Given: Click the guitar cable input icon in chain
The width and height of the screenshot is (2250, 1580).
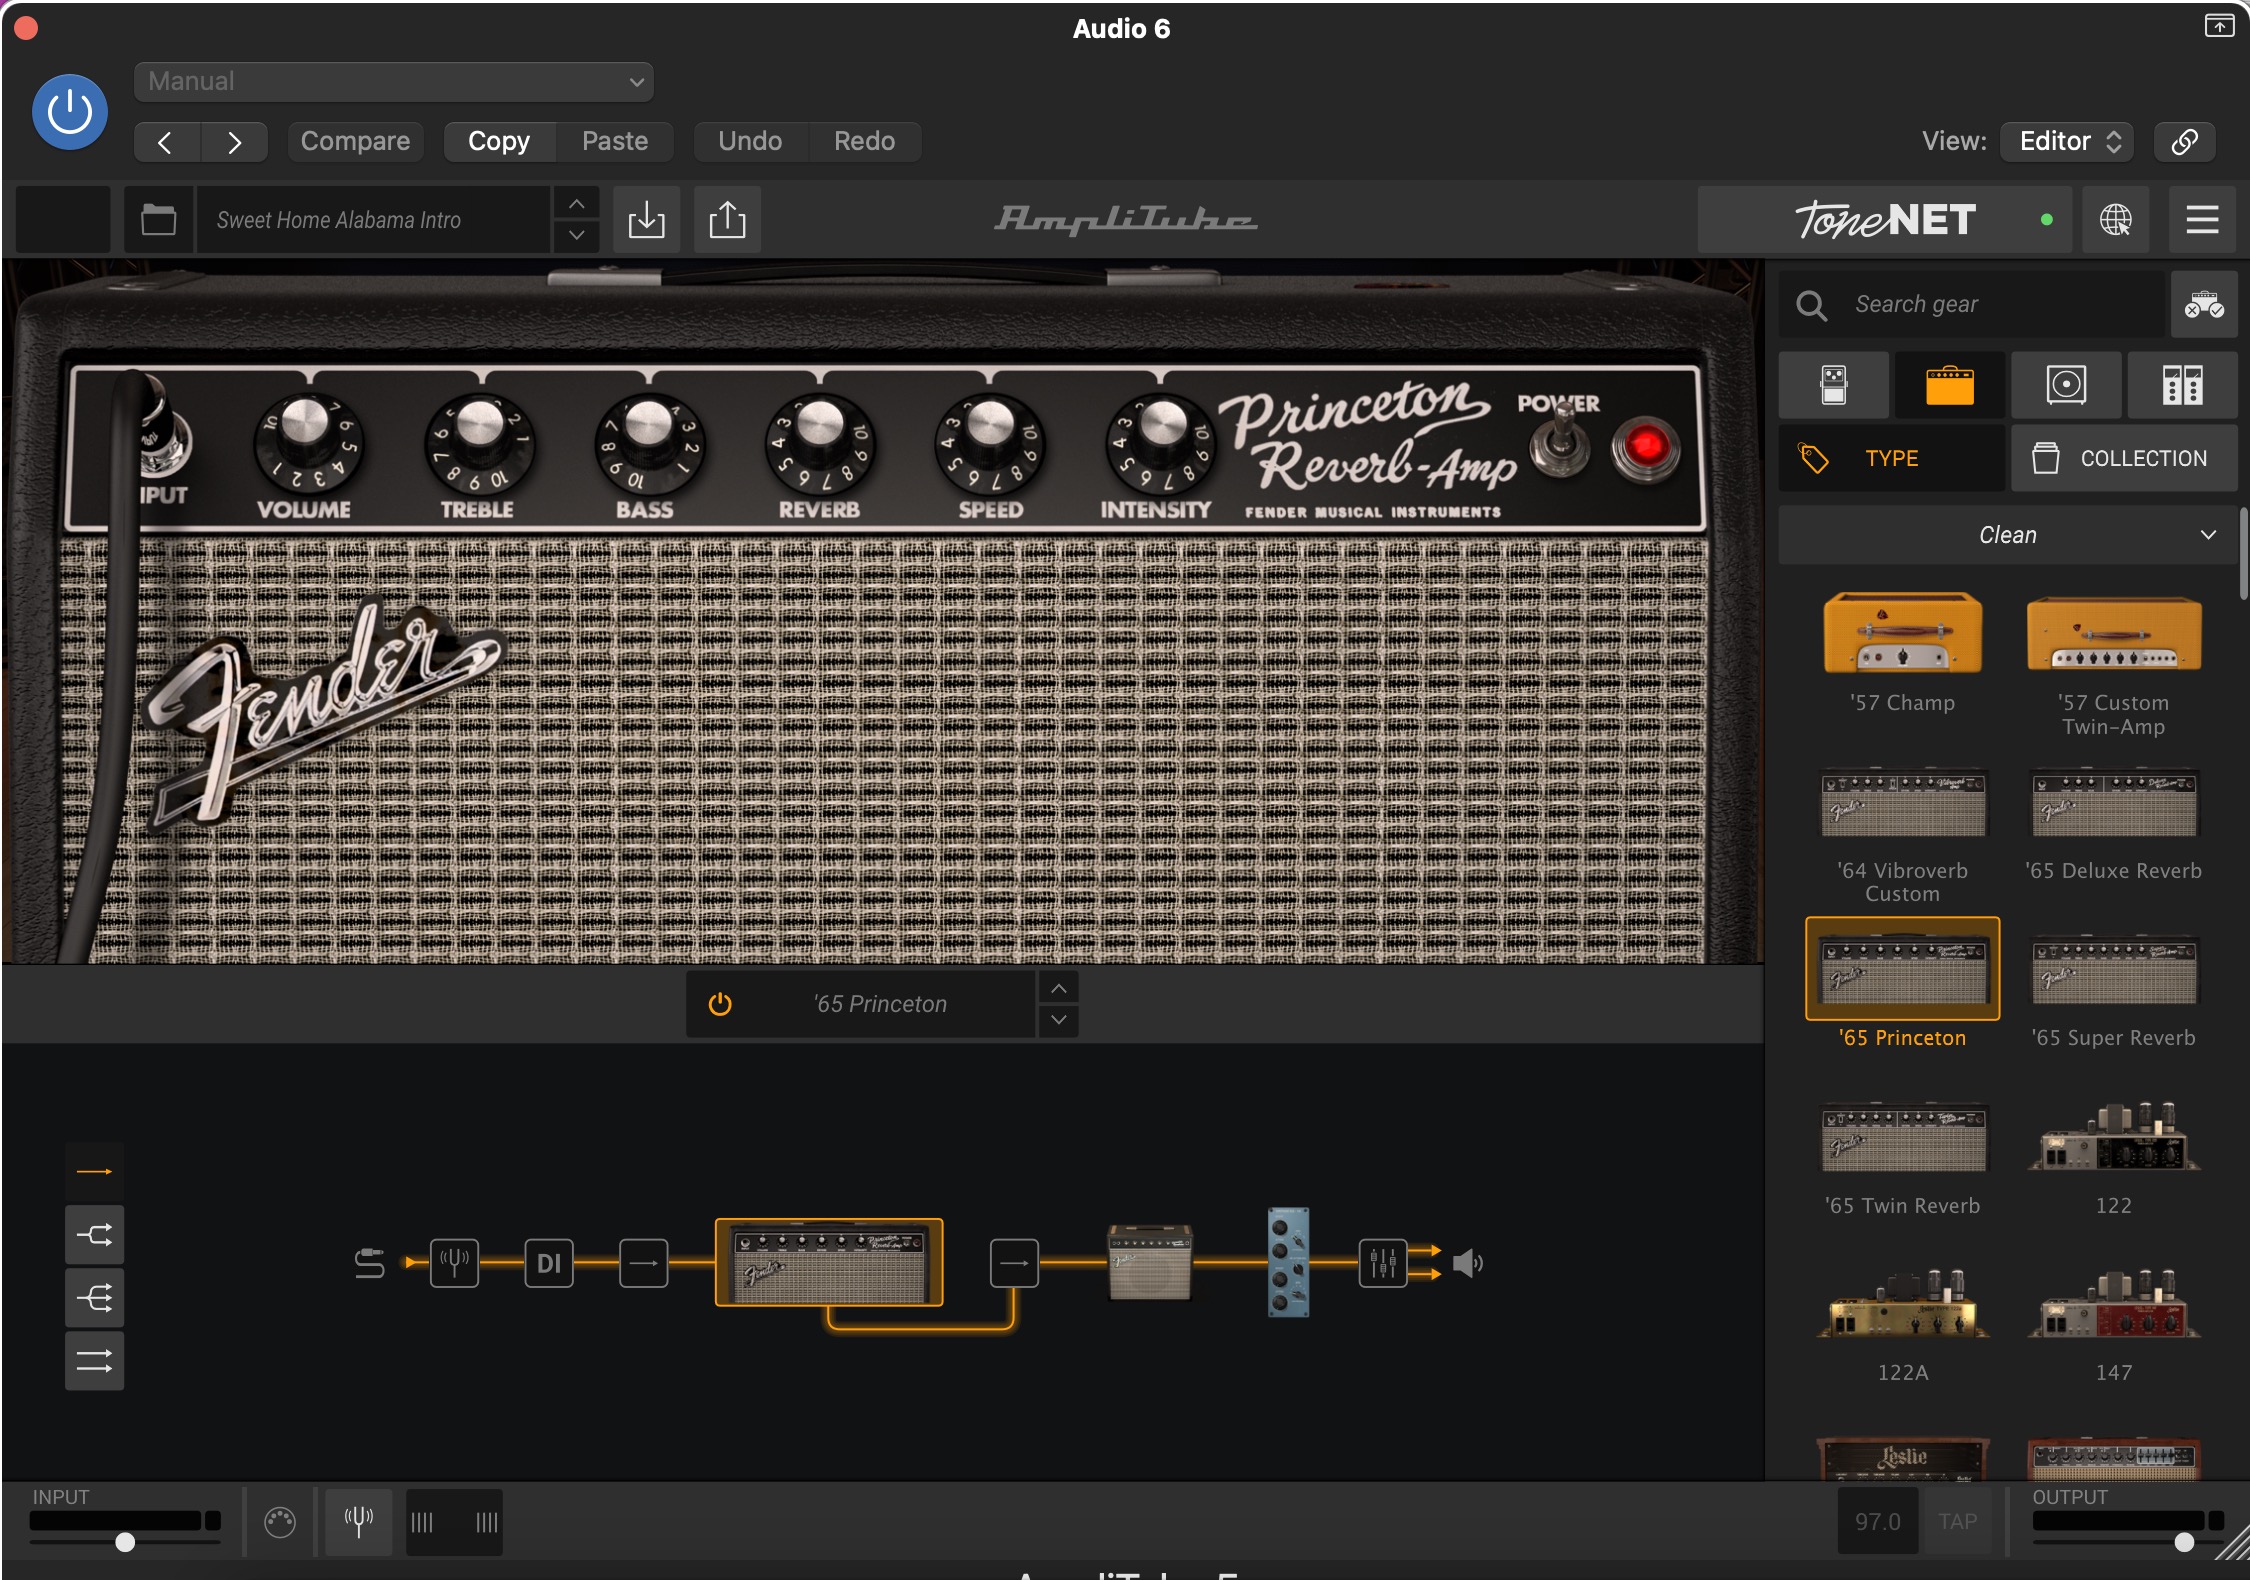Looking at the screenshot, I should [x=370, y=1263].
